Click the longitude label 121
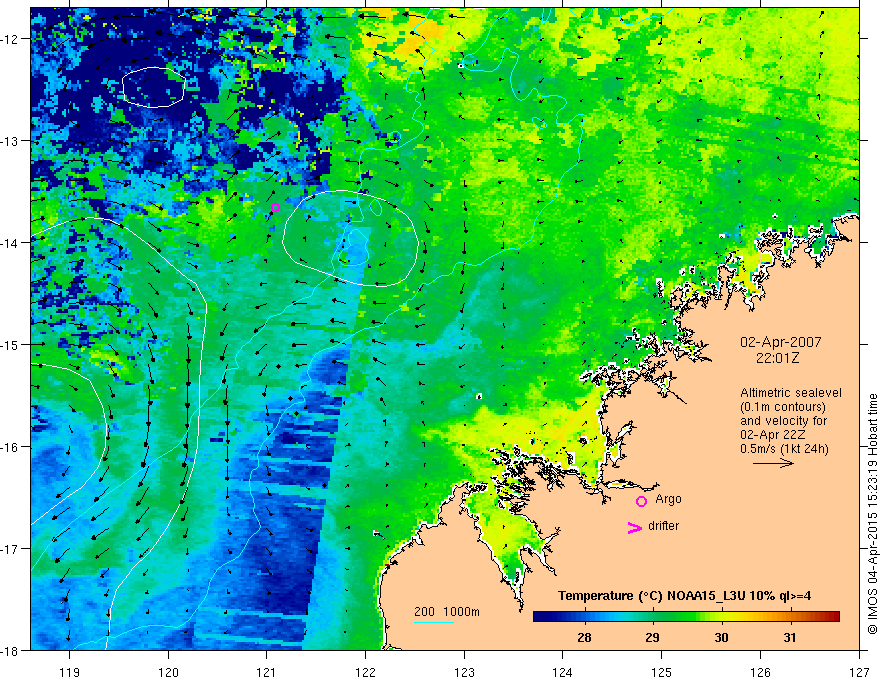Image resolution: width=880 pixels, height=680 pixels. click(x=267, y=672)
